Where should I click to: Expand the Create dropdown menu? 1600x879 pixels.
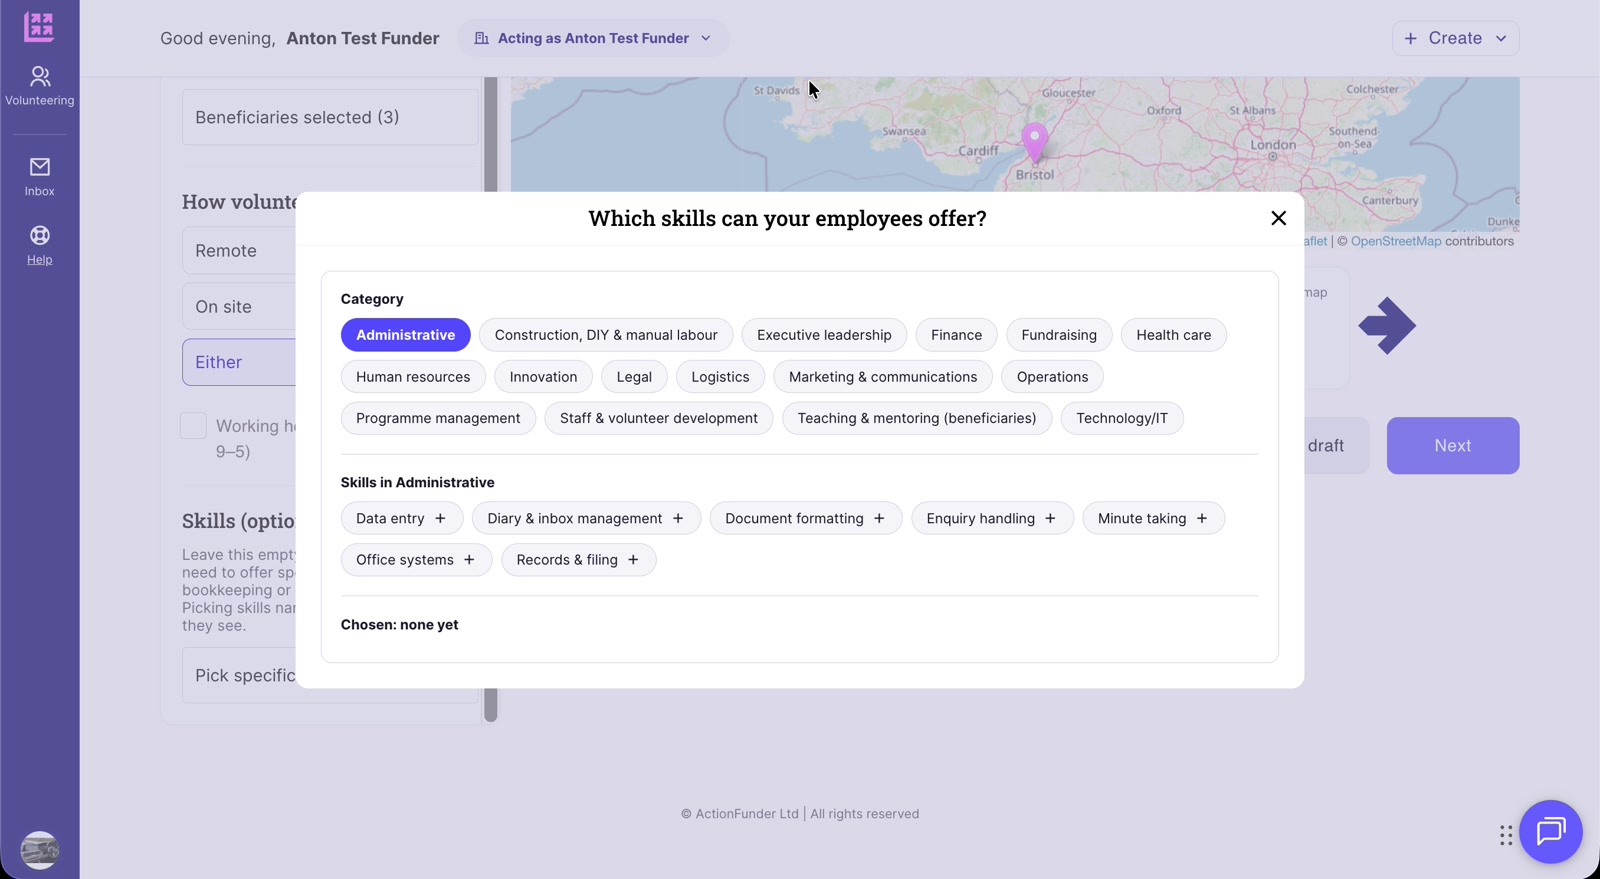1455,38
